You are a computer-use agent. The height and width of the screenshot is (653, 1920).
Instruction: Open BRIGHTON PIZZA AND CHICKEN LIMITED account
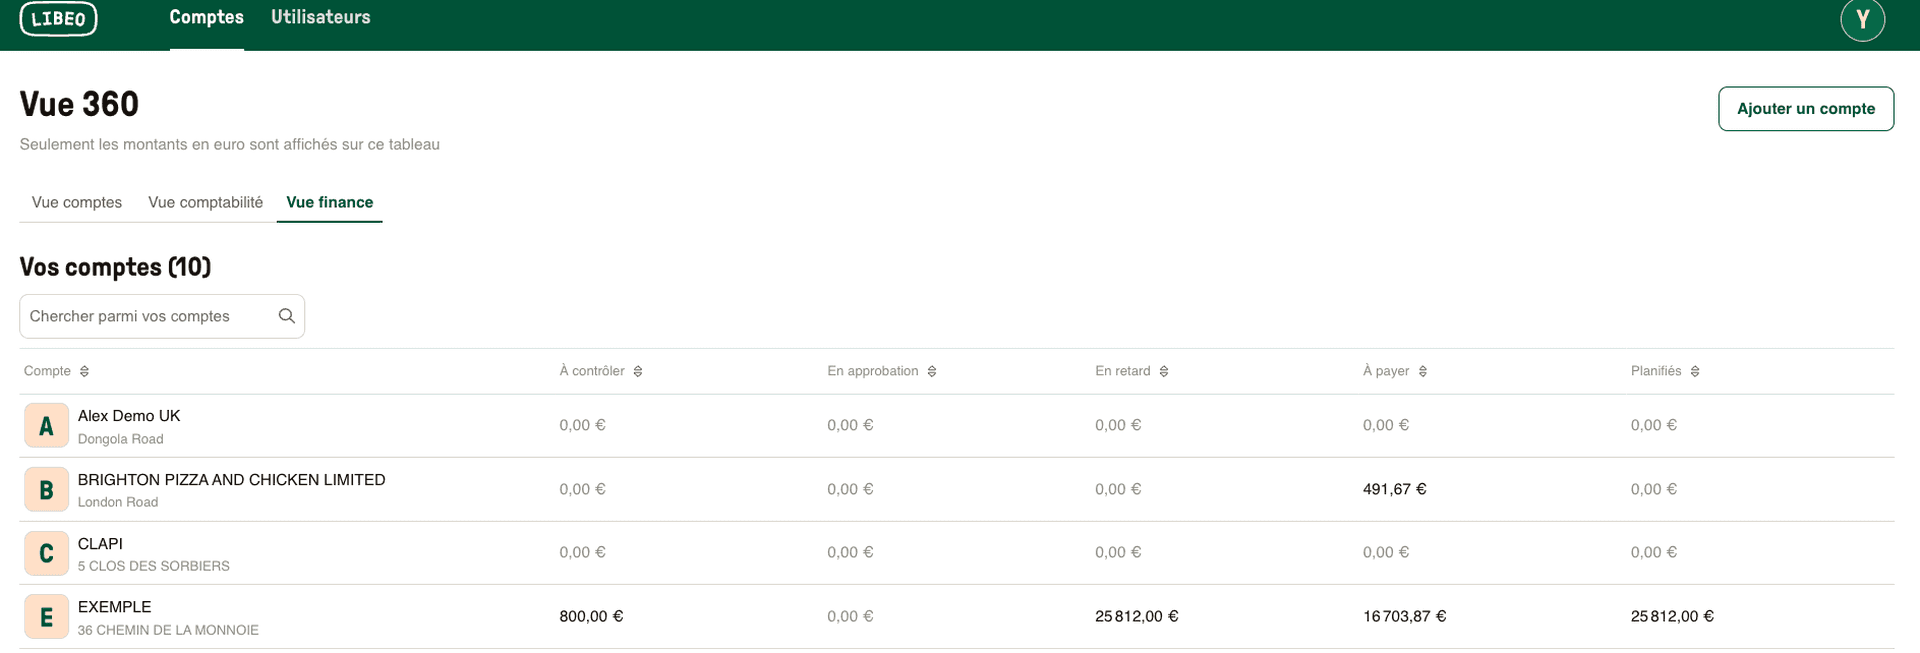231,480
